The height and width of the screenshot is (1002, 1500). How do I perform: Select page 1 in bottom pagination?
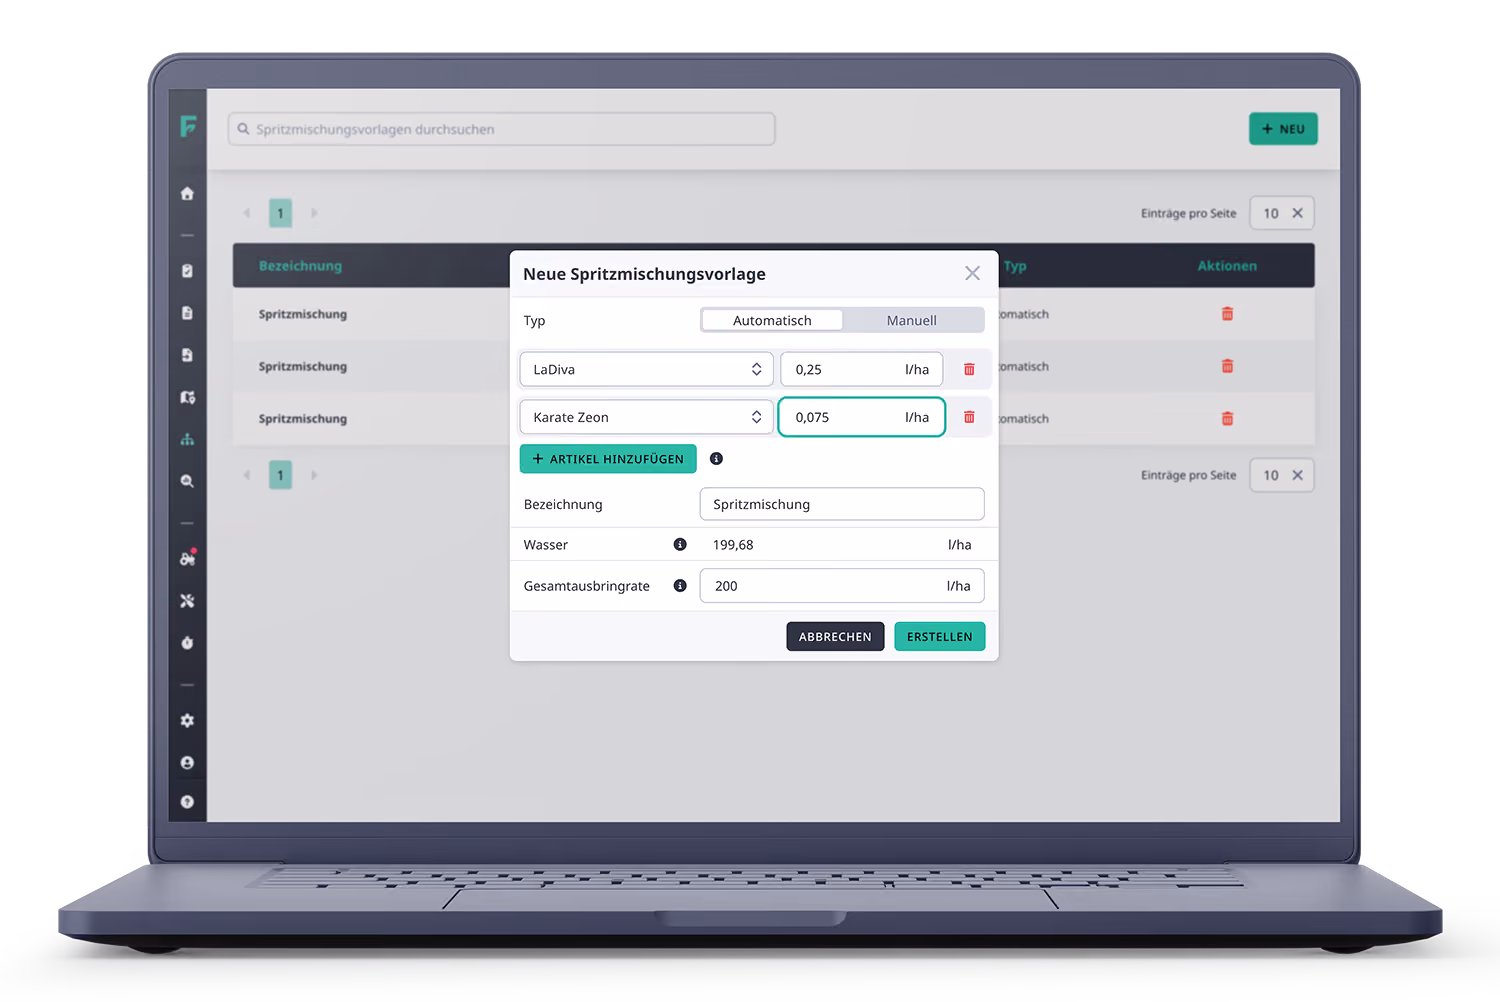pyautogui.click(x=280, y=475)
